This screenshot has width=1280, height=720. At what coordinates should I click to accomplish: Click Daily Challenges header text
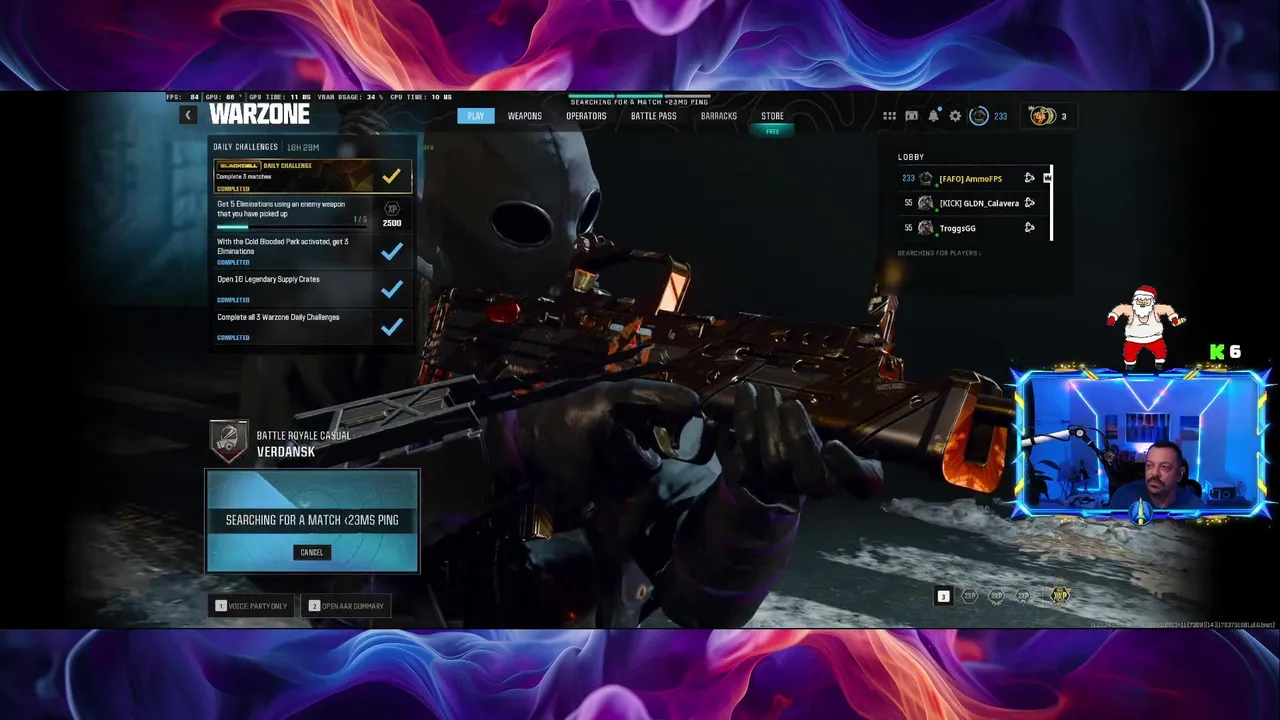click(245, 147)
